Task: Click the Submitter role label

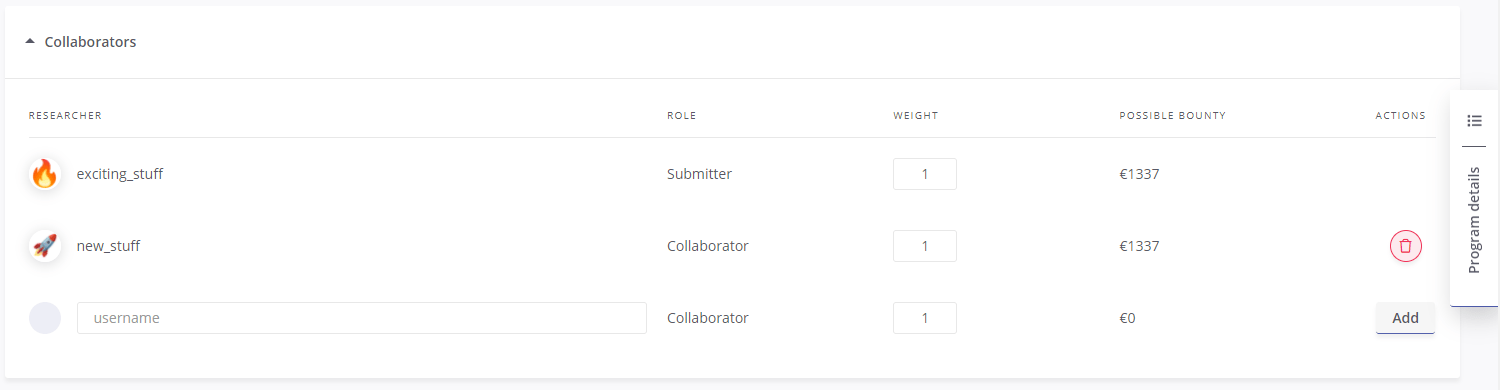Action: (699, 174)
